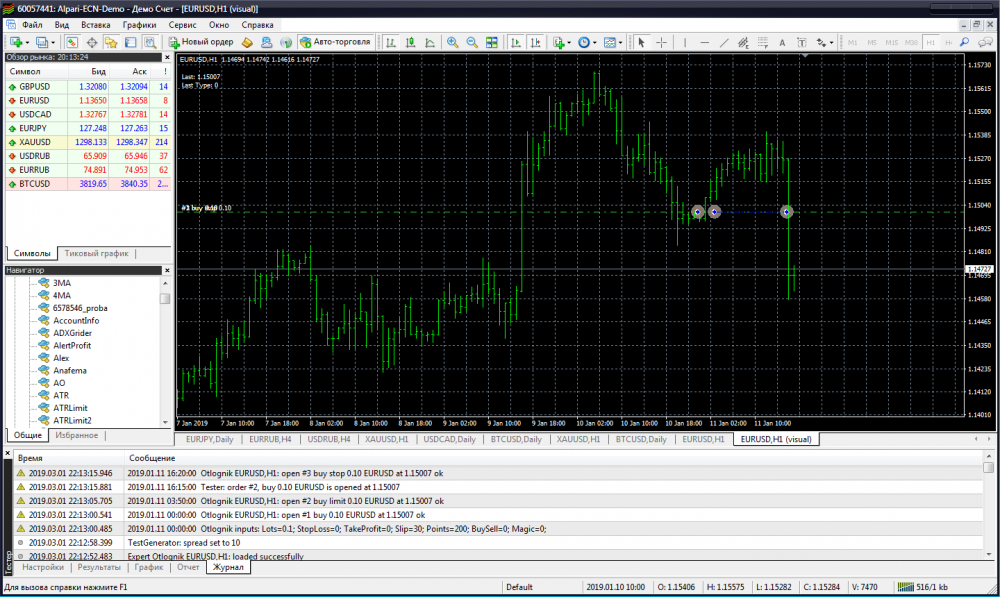Switch to bar chart display
Viewport: 1000px width, 597px height.
(391, 42)
